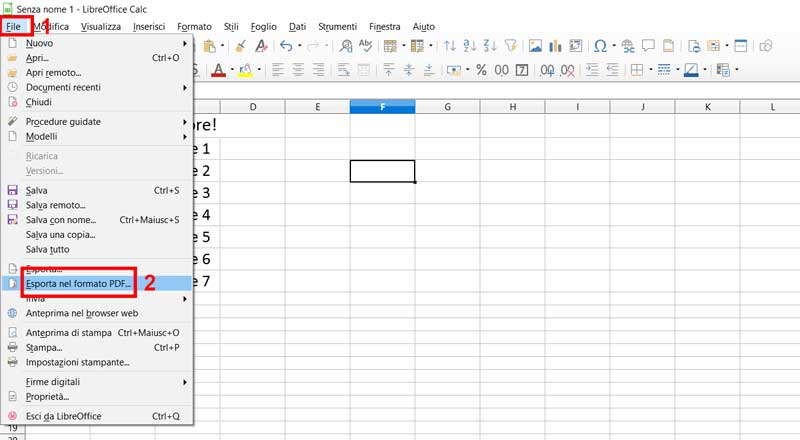Click the Align Bottom icon

(x=429, y=70)
